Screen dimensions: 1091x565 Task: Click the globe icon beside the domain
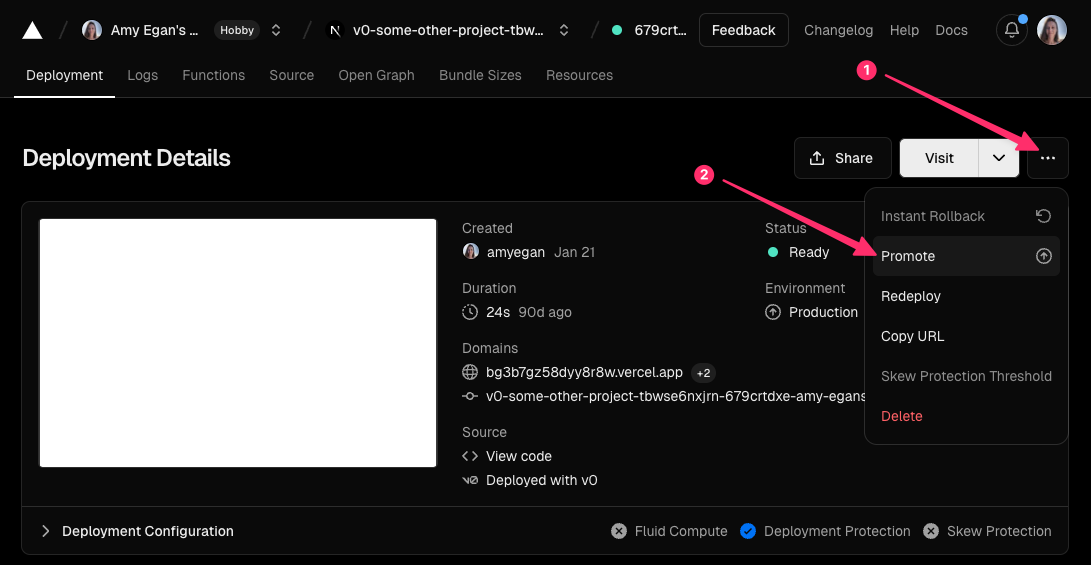point(470,372)
